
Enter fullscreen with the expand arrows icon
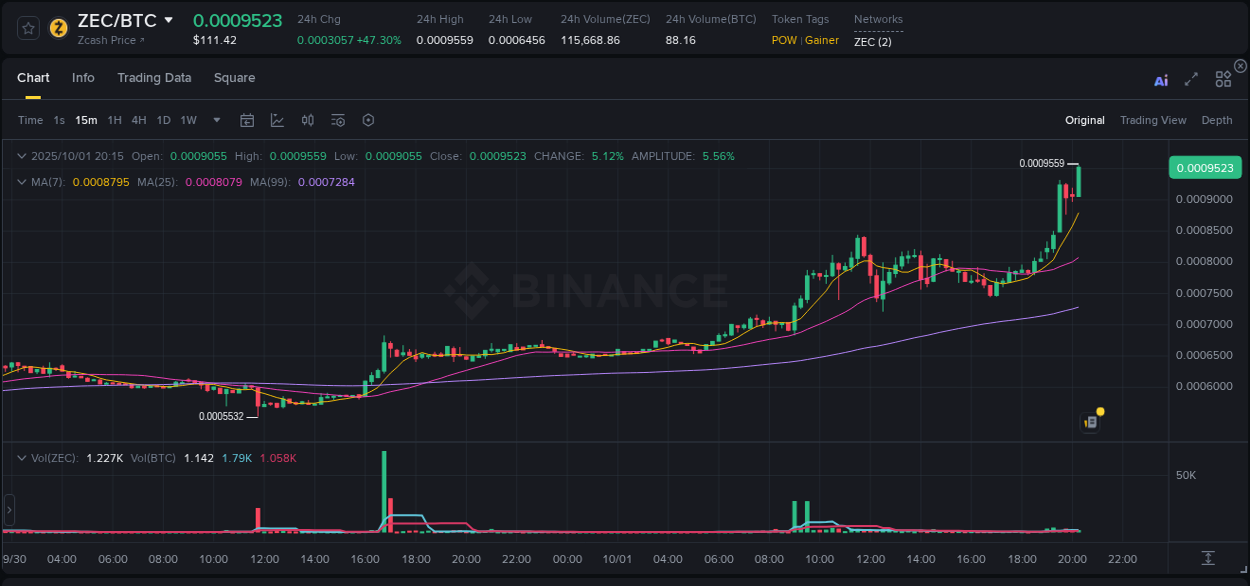tap(1190, 78)
